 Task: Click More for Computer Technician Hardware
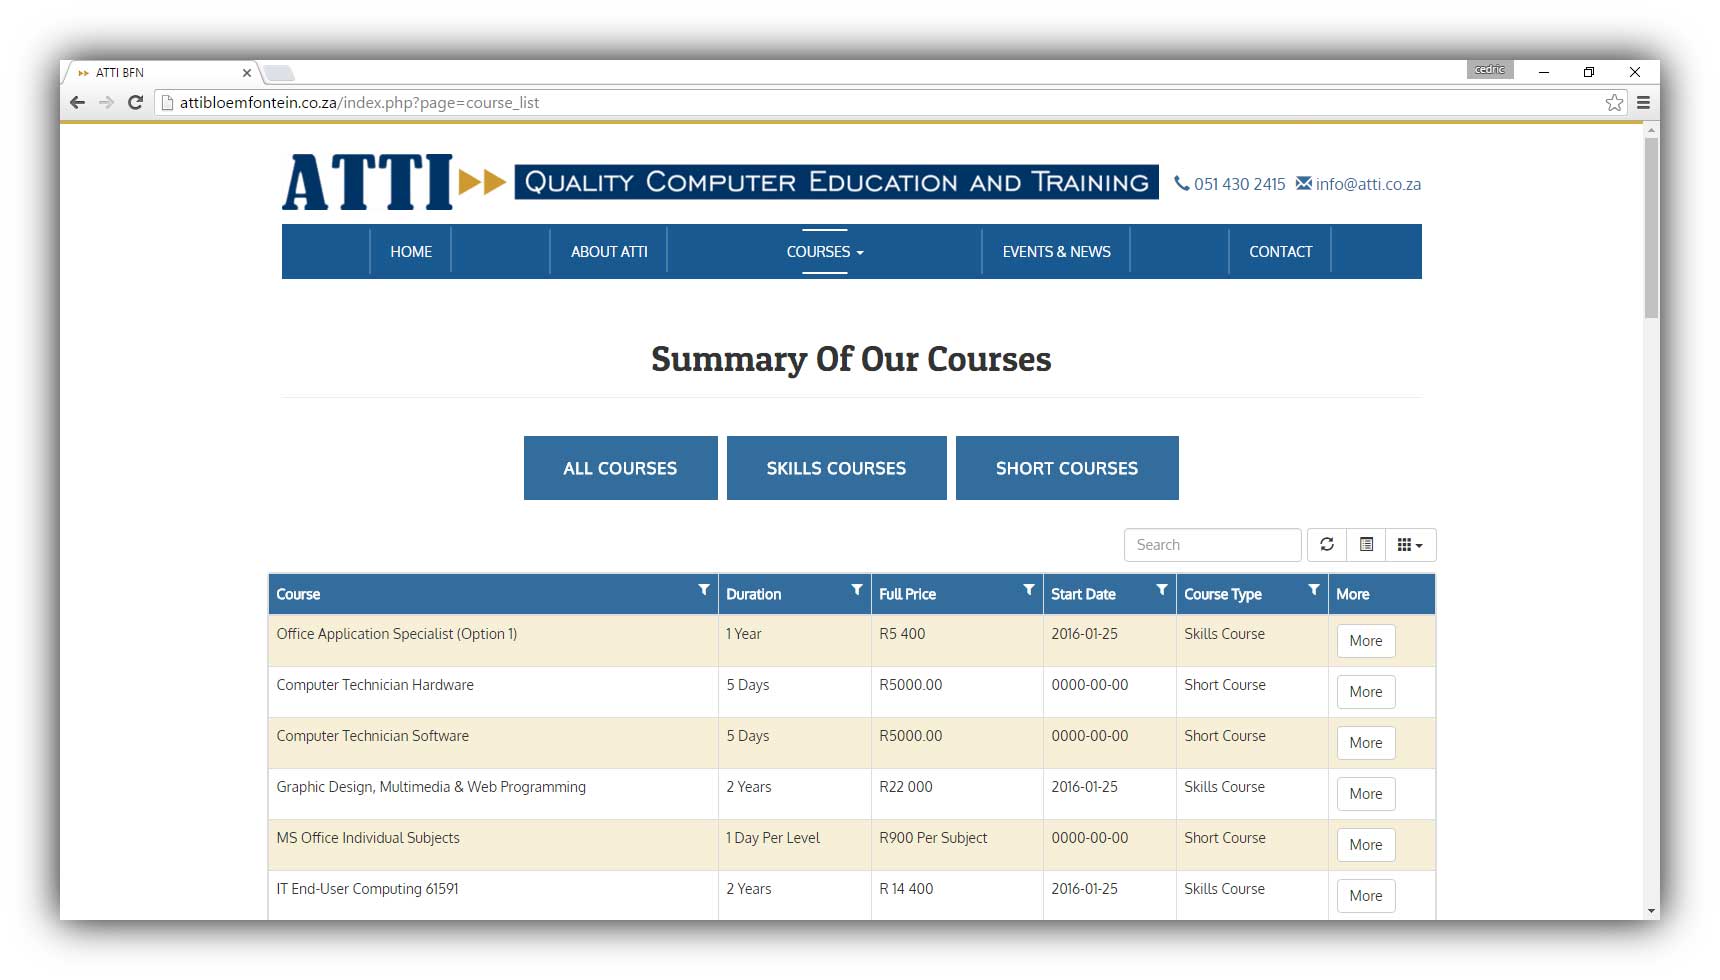tap(1365, 691)
